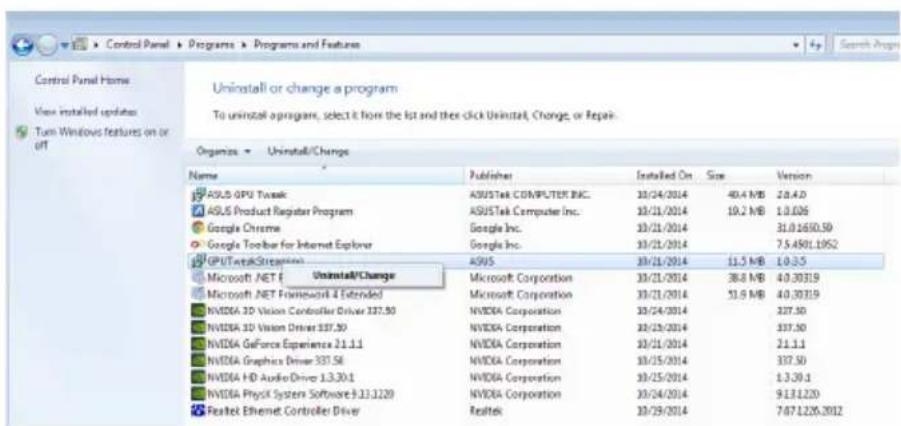Go to Programs breadcrumb
901x426 pixels.
tap(212, 45)
